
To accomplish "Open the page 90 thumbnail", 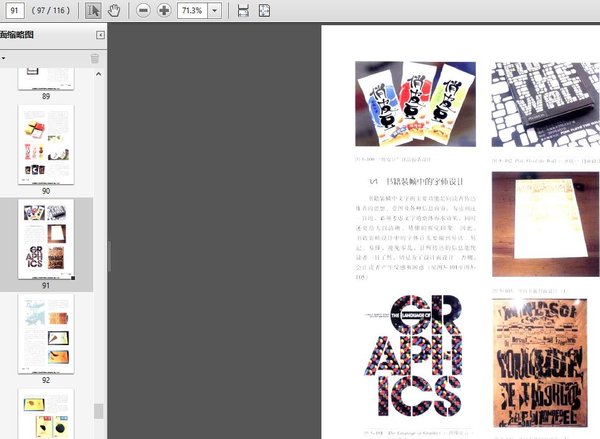I will click(46, 145).
